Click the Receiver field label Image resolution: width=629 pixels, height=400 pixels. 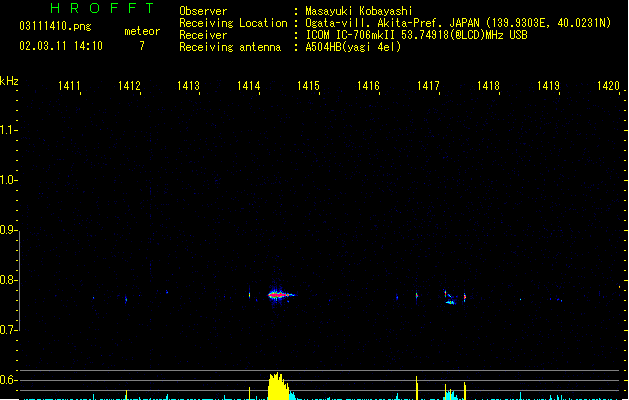pos(203,35)
